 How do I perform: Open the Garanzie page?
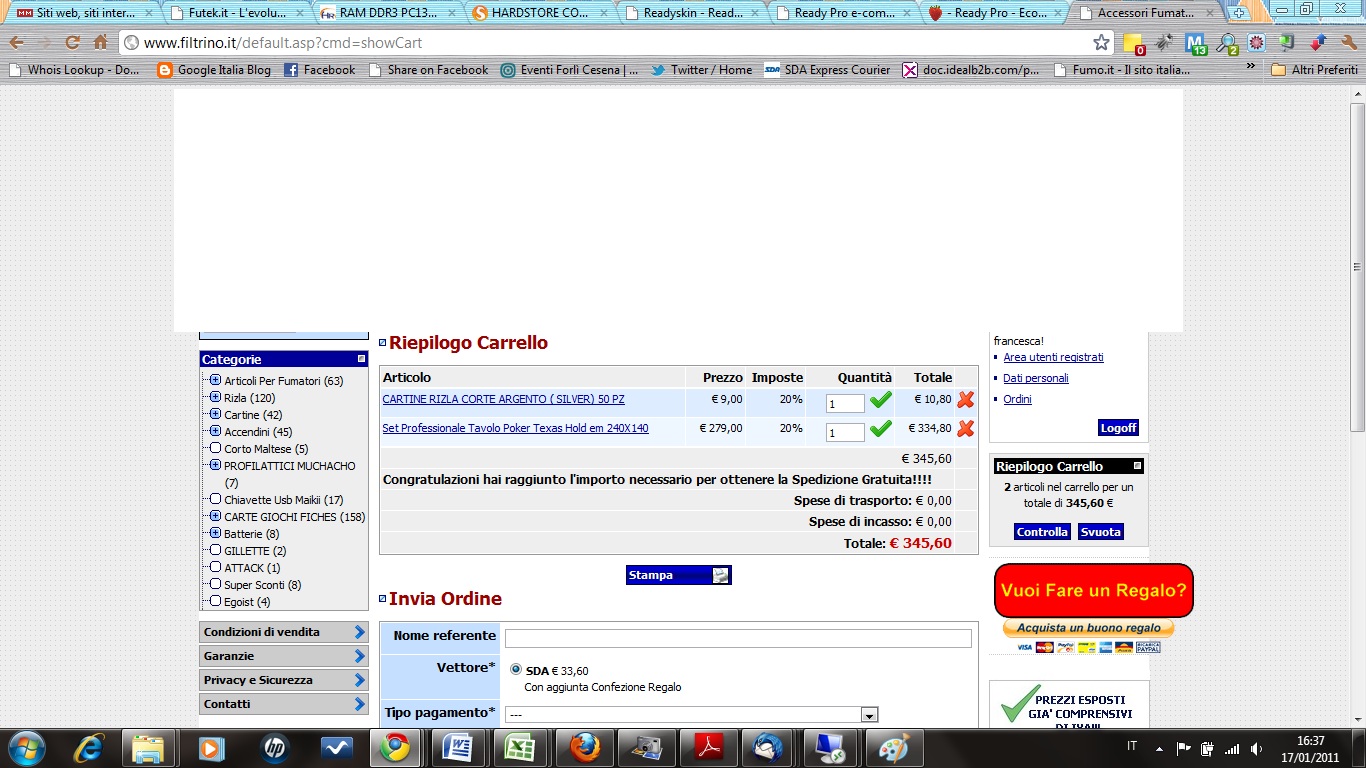[284, 656]
